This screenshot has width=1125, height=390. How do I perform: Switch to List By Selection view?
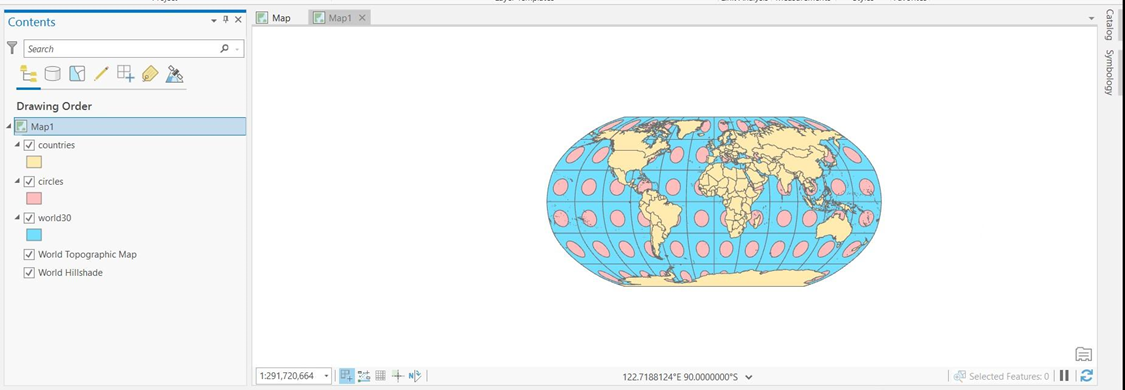coord(77,74)
